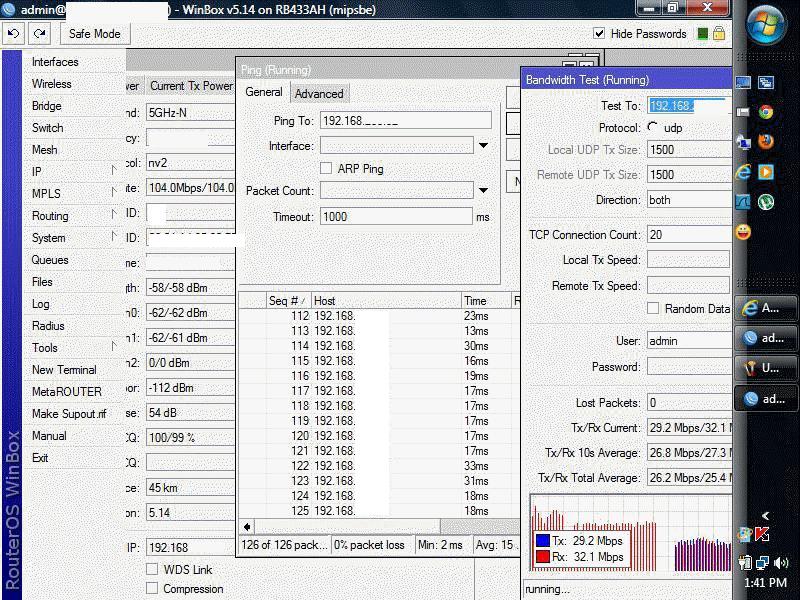
Task: Toggle the Hide Passwords checkbox
Action: point(599,33)
